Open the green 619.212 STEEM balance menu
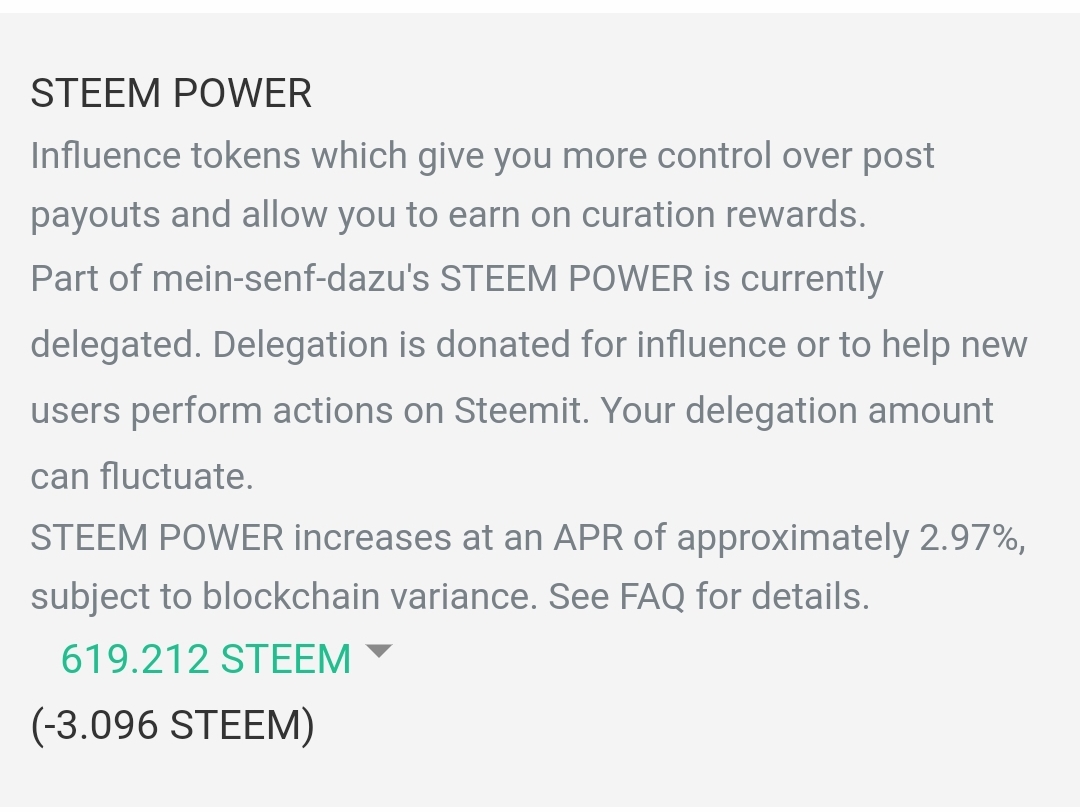Viewport: 1080px width, 812px height. click(206, 660)
